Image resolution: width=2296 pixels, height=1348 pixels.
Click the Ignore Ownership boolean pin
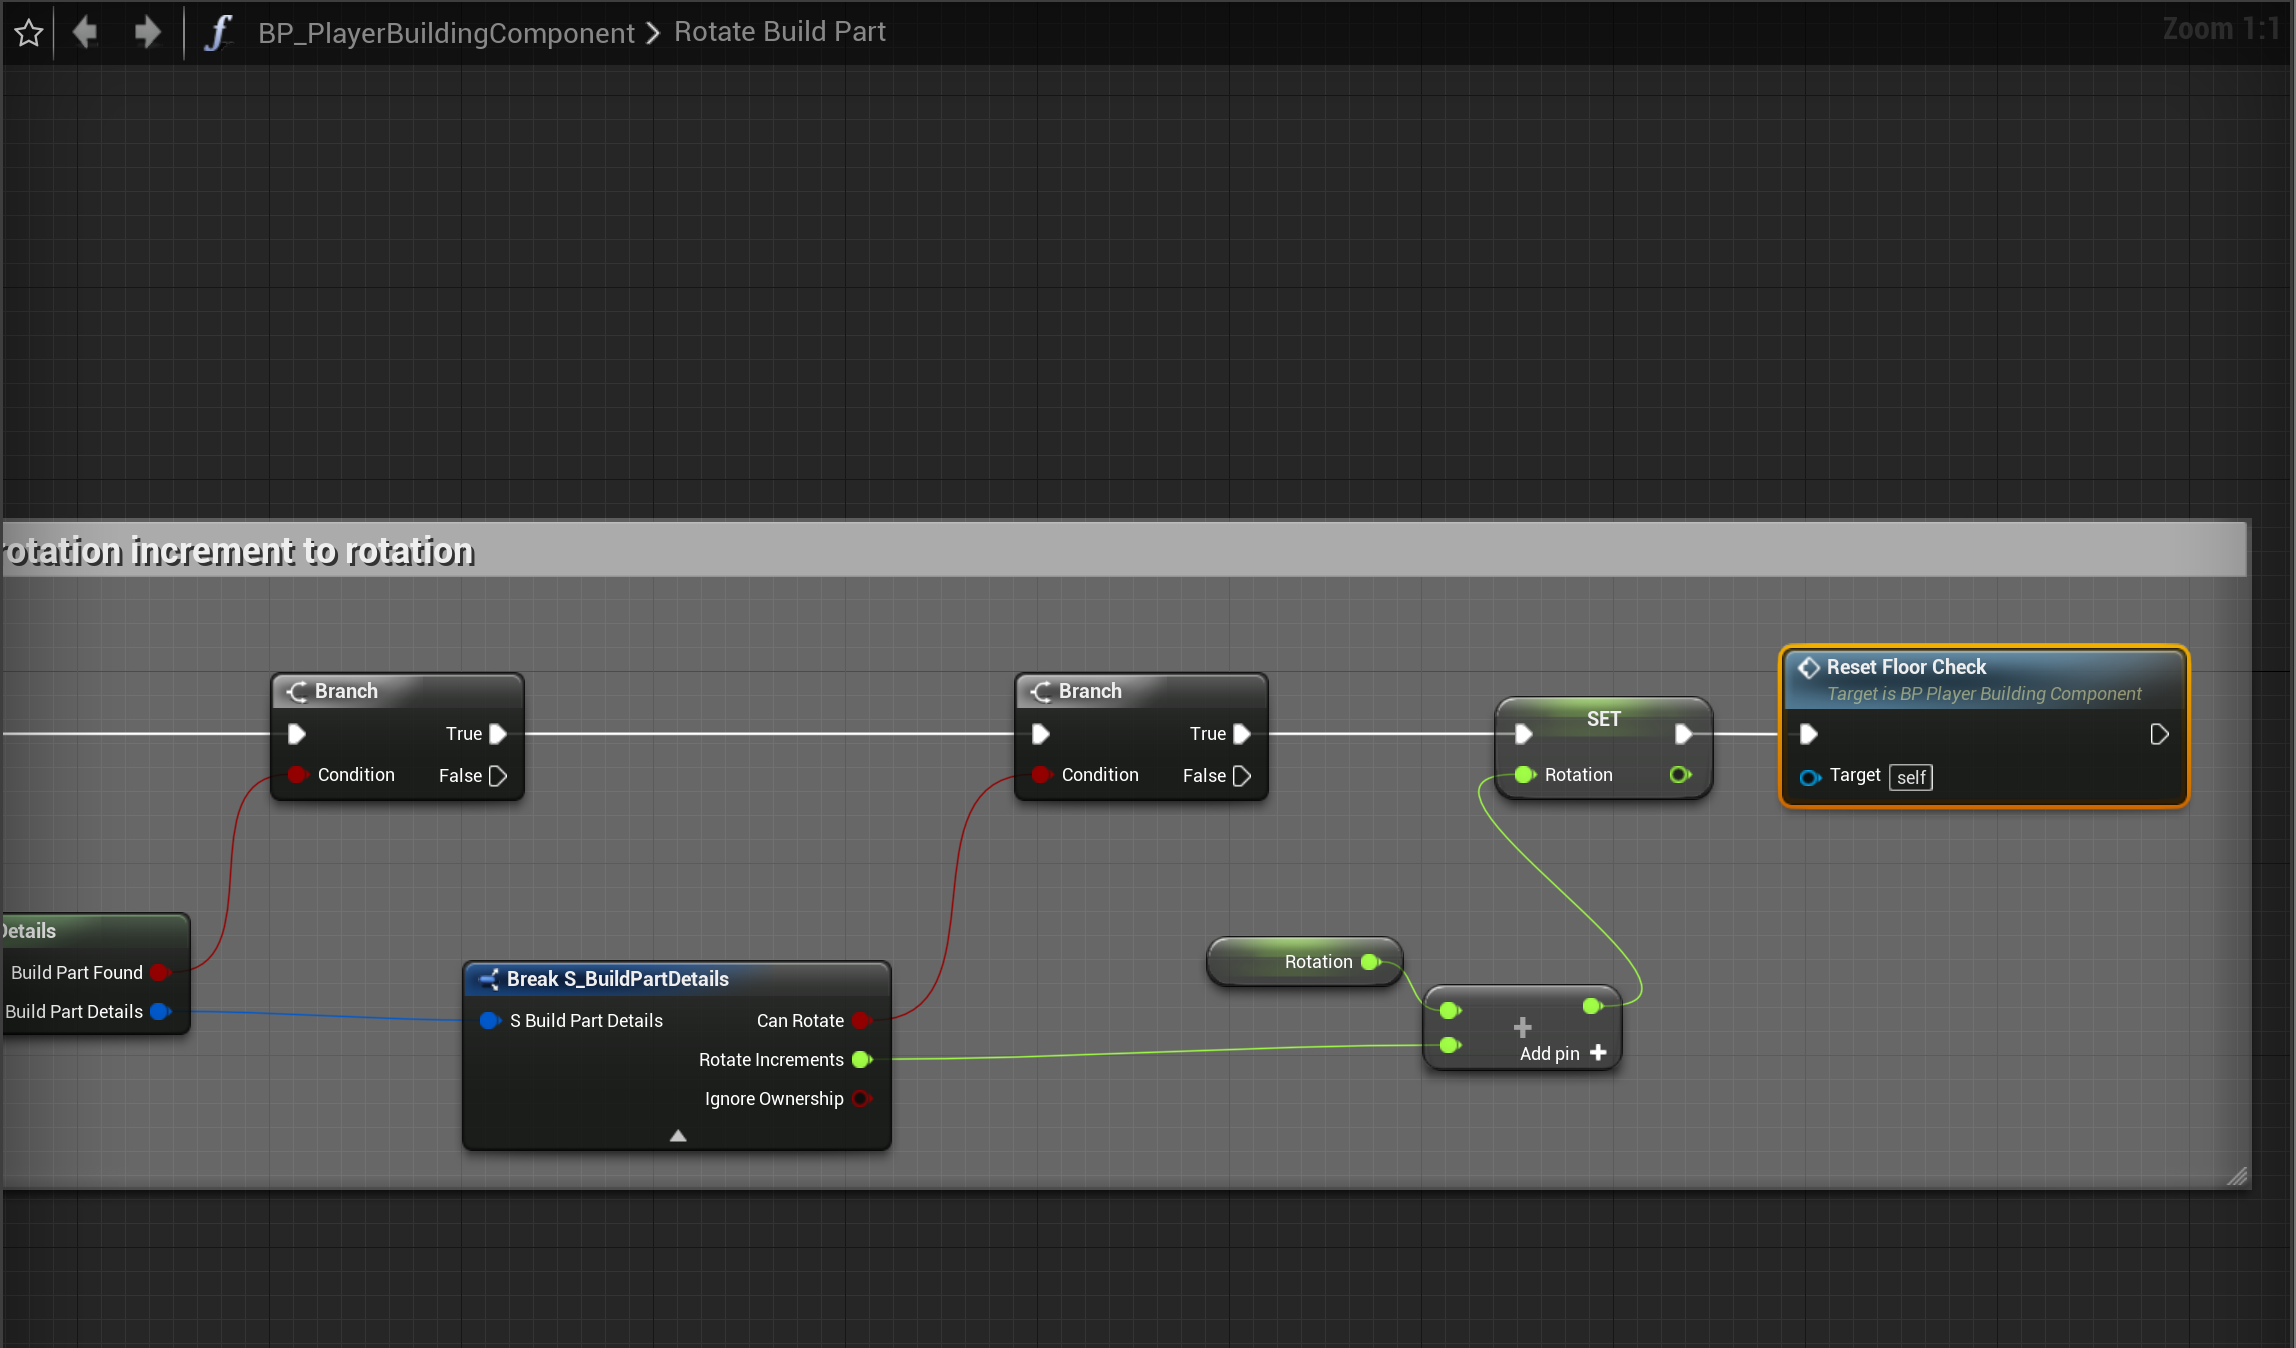861,1099
